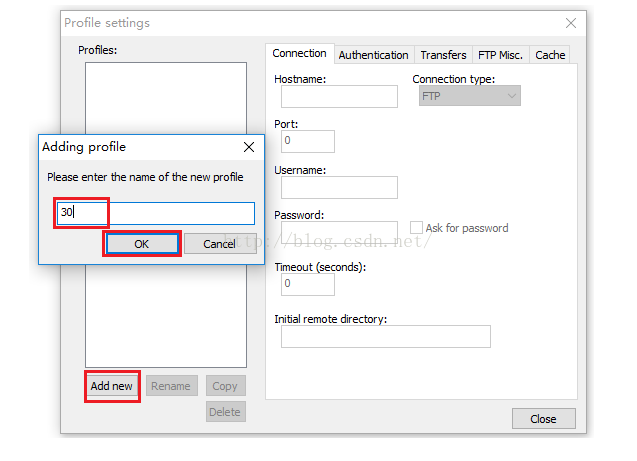The height and width of the screenshot is (461, 637).
Task: Select the FTP Misc. tab
Action: pos(500,55)
